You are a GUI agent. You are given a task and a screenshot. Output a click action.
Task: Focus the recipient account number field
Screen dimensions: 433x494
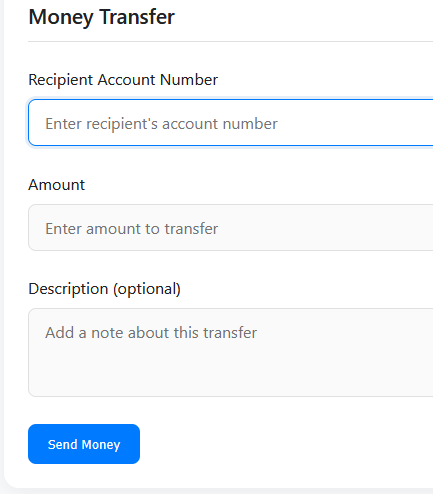coord(231,123)
